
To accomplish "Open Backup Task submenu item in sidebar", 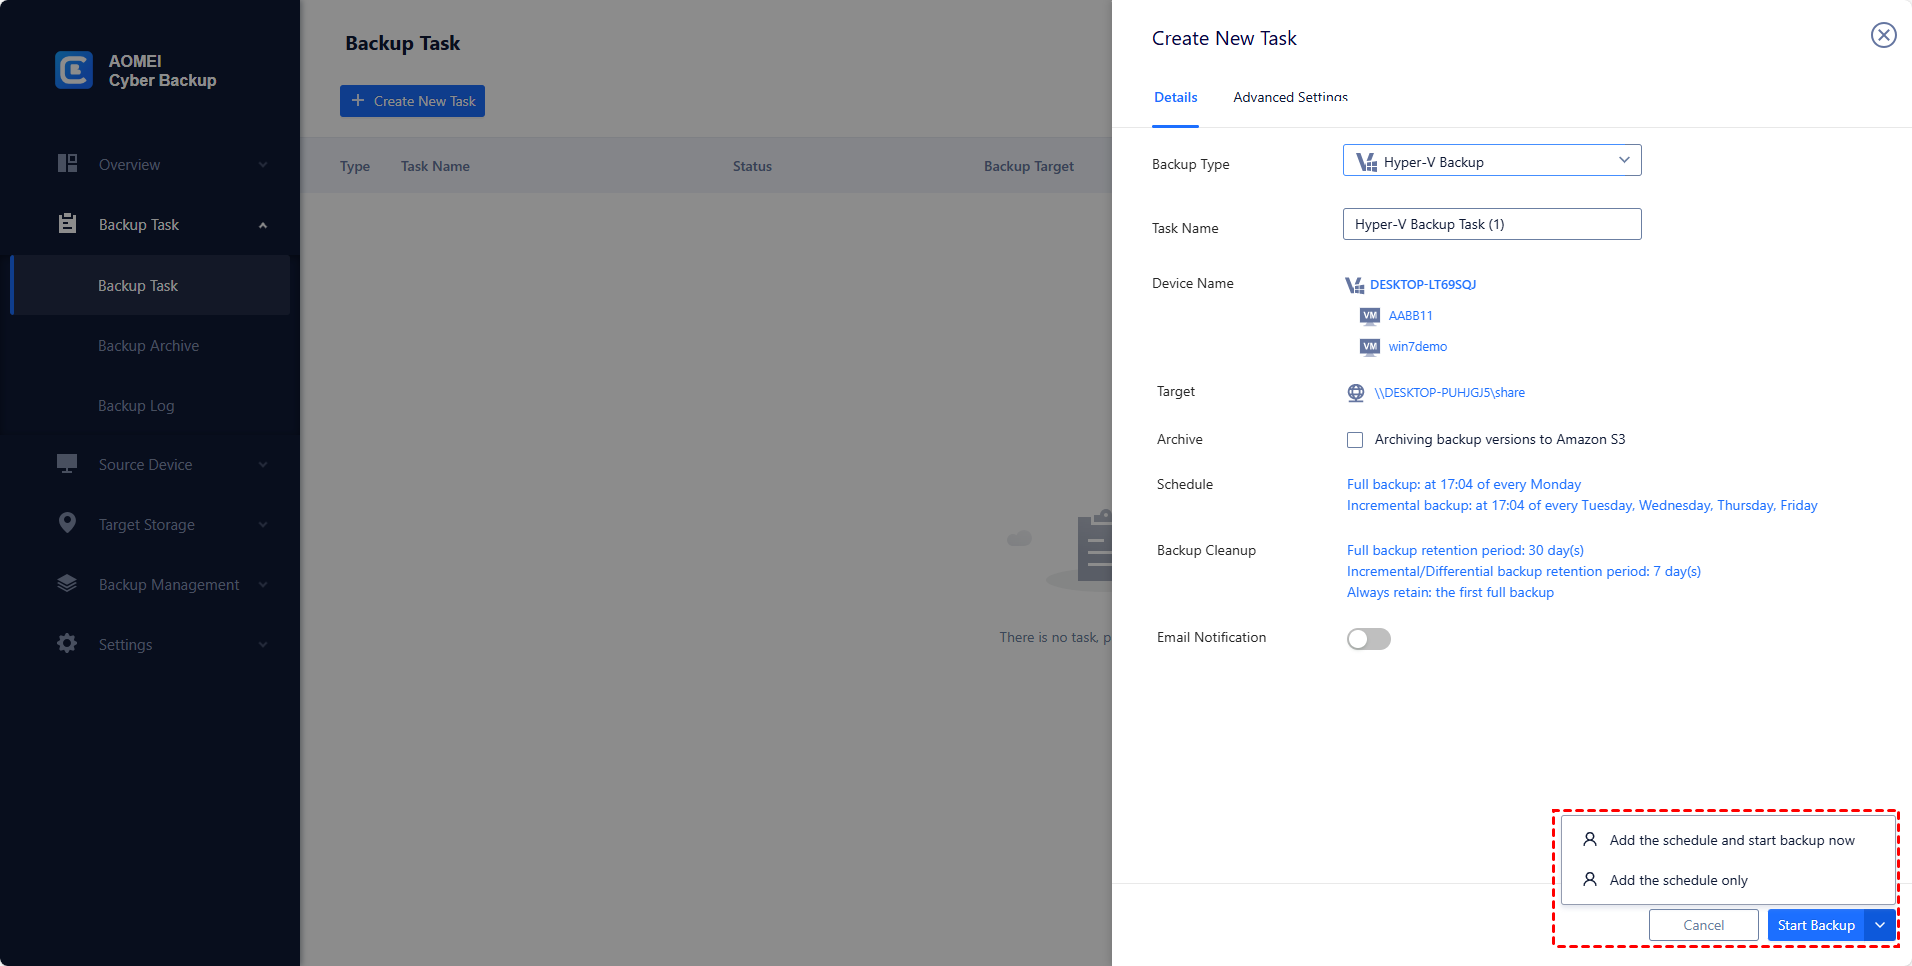I will [150, 285].
